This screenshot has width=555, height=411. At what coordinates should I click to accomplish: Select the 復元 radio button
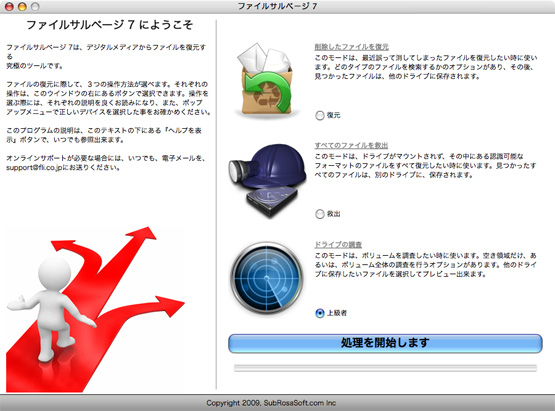pyautogui.click(x=320, y=115)
